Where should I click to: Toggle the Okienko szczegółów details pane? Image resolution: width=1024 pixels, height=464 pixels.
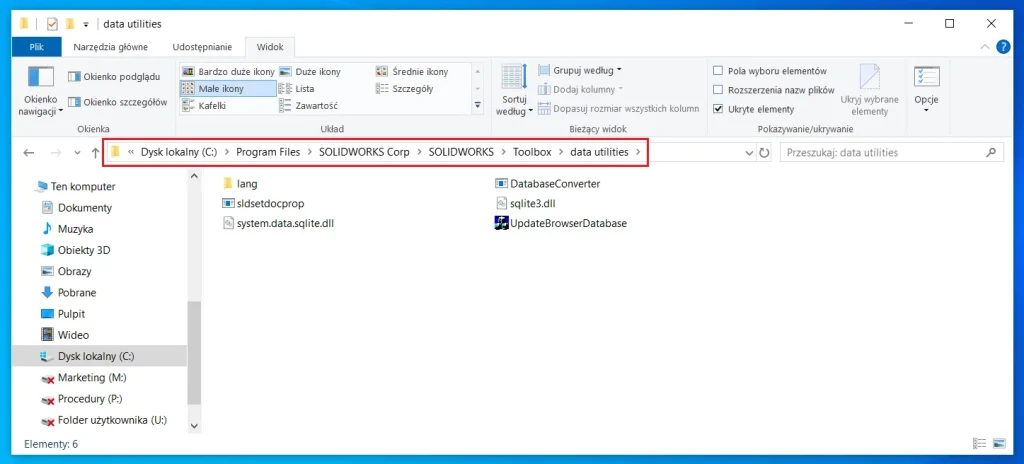(118, 102)
